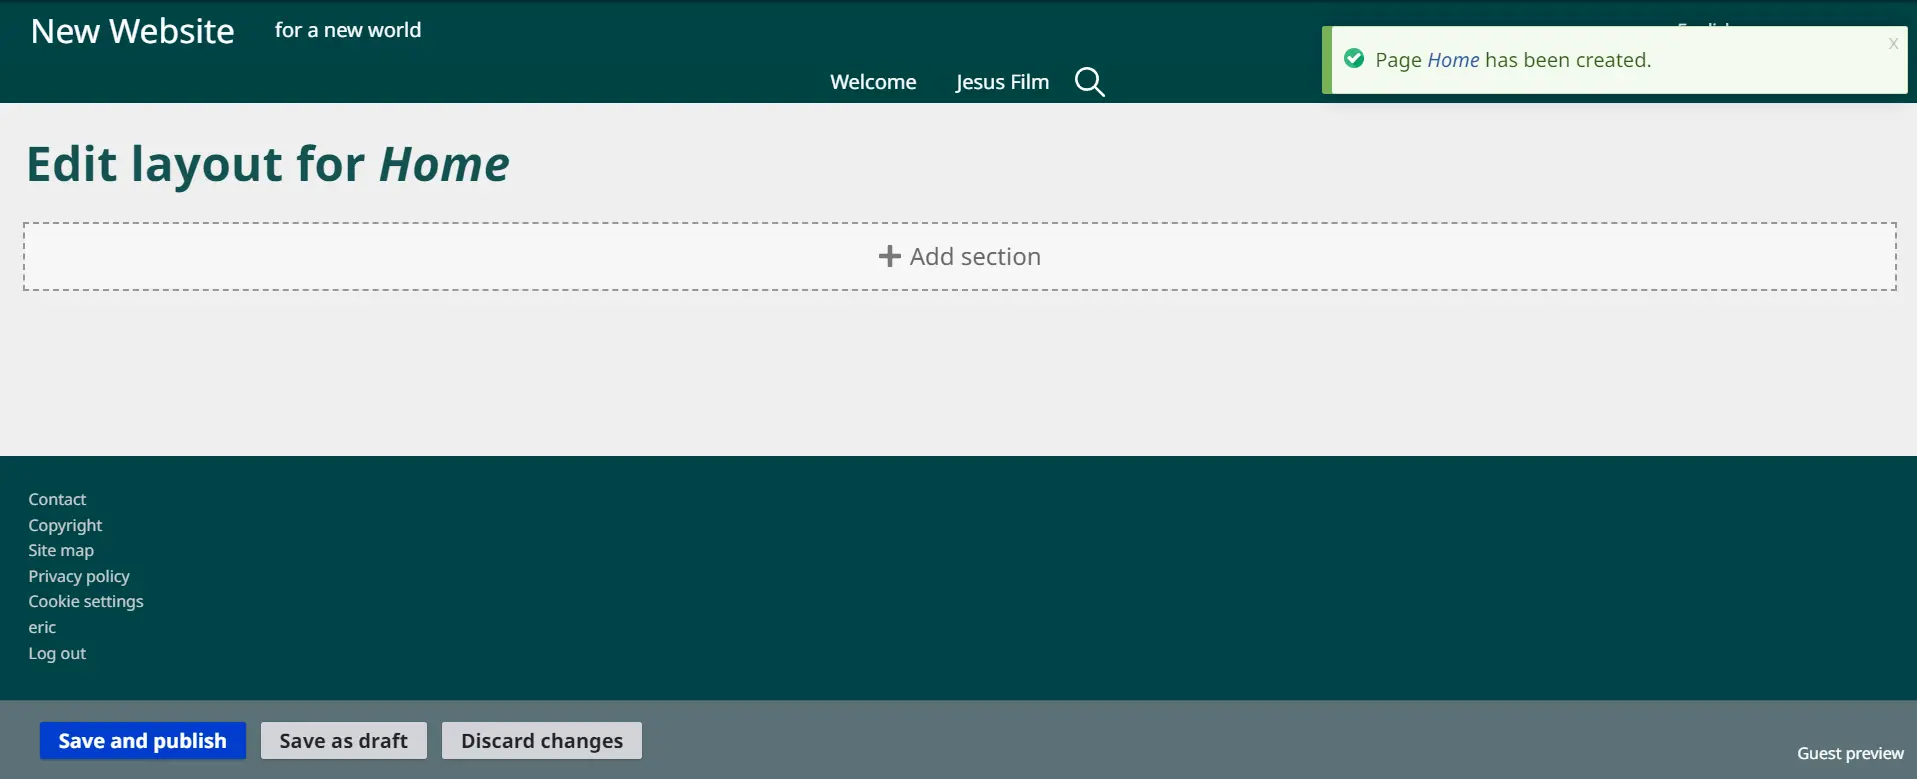The image size is (1917, 779).
Task: Open the Welcome menu item
Action: pos(872,82)
